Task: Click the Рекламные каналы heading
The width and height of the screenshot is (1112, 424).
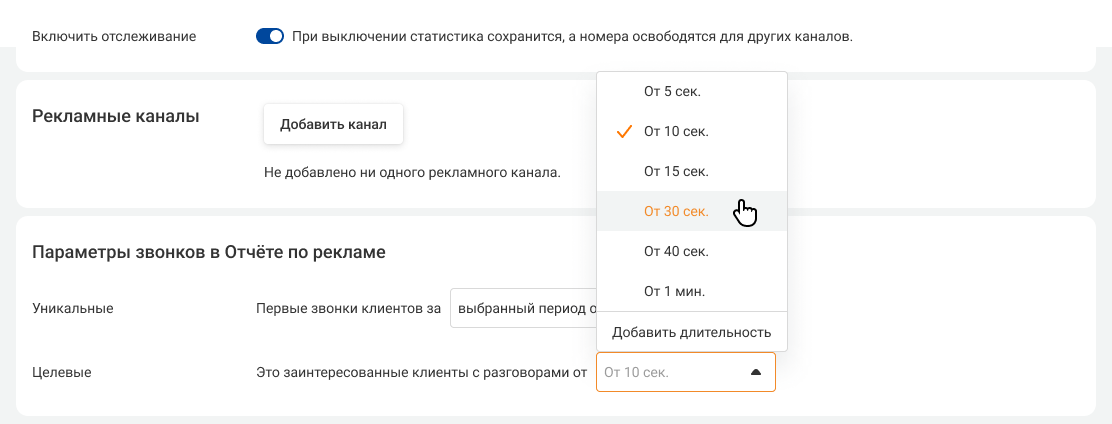Action: 116,116
